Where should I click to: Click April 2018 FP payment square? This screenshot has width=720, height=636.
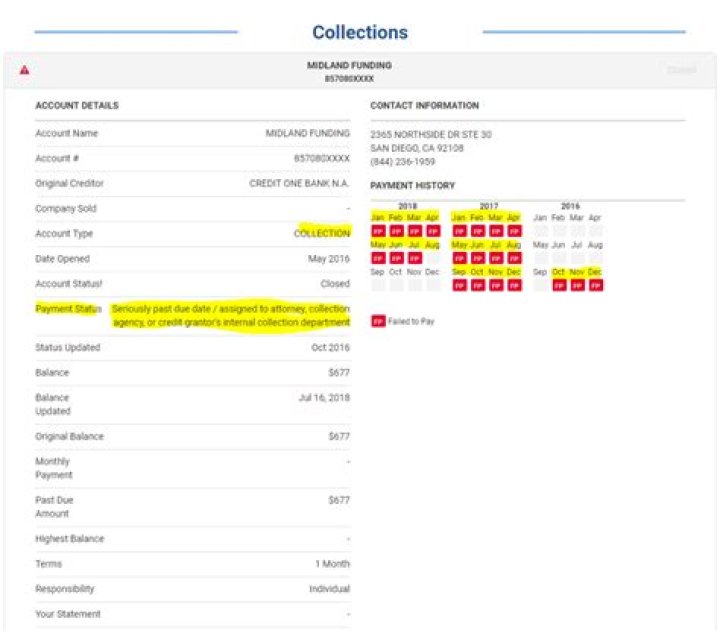tap(432, 231)
